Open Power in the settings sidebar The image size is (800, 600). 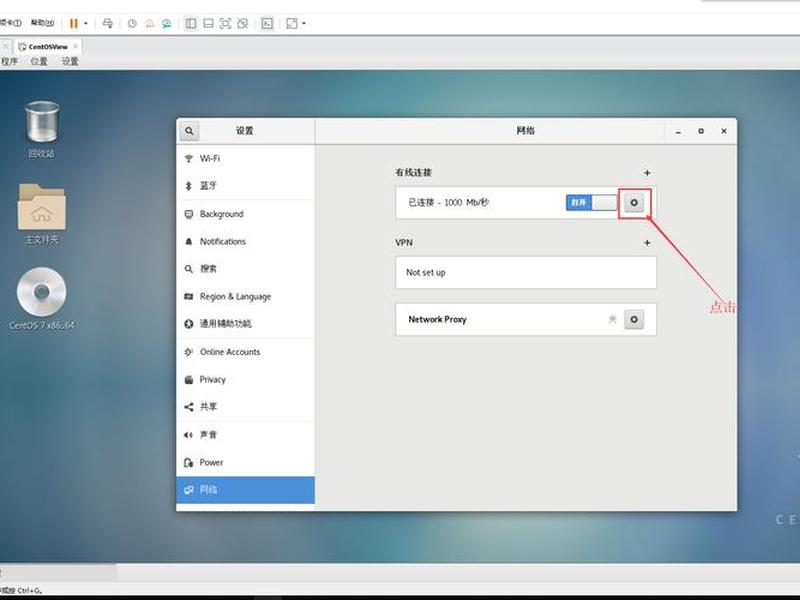tap(245, 462)
